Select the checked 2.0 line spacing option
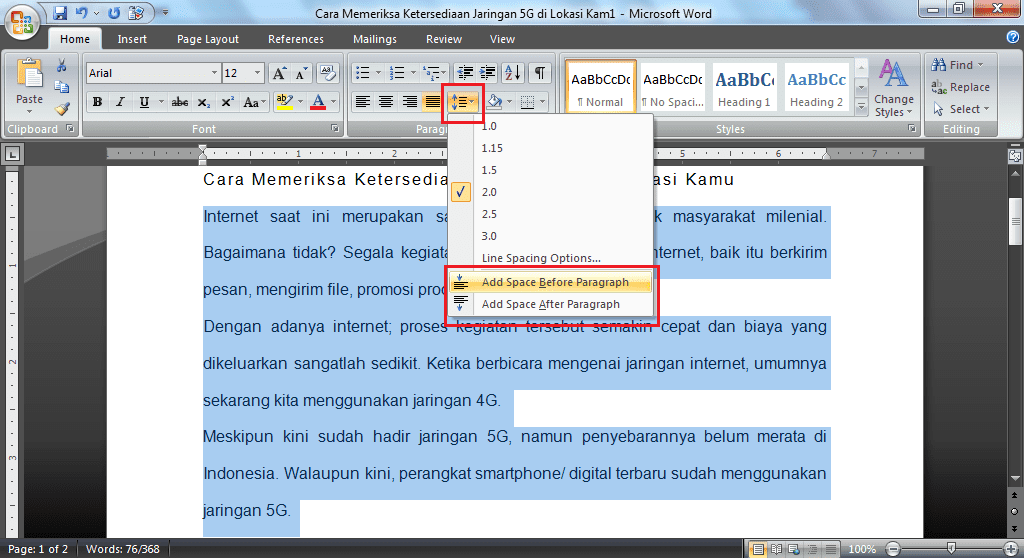The image size is (1024, 558). (488, 192)
